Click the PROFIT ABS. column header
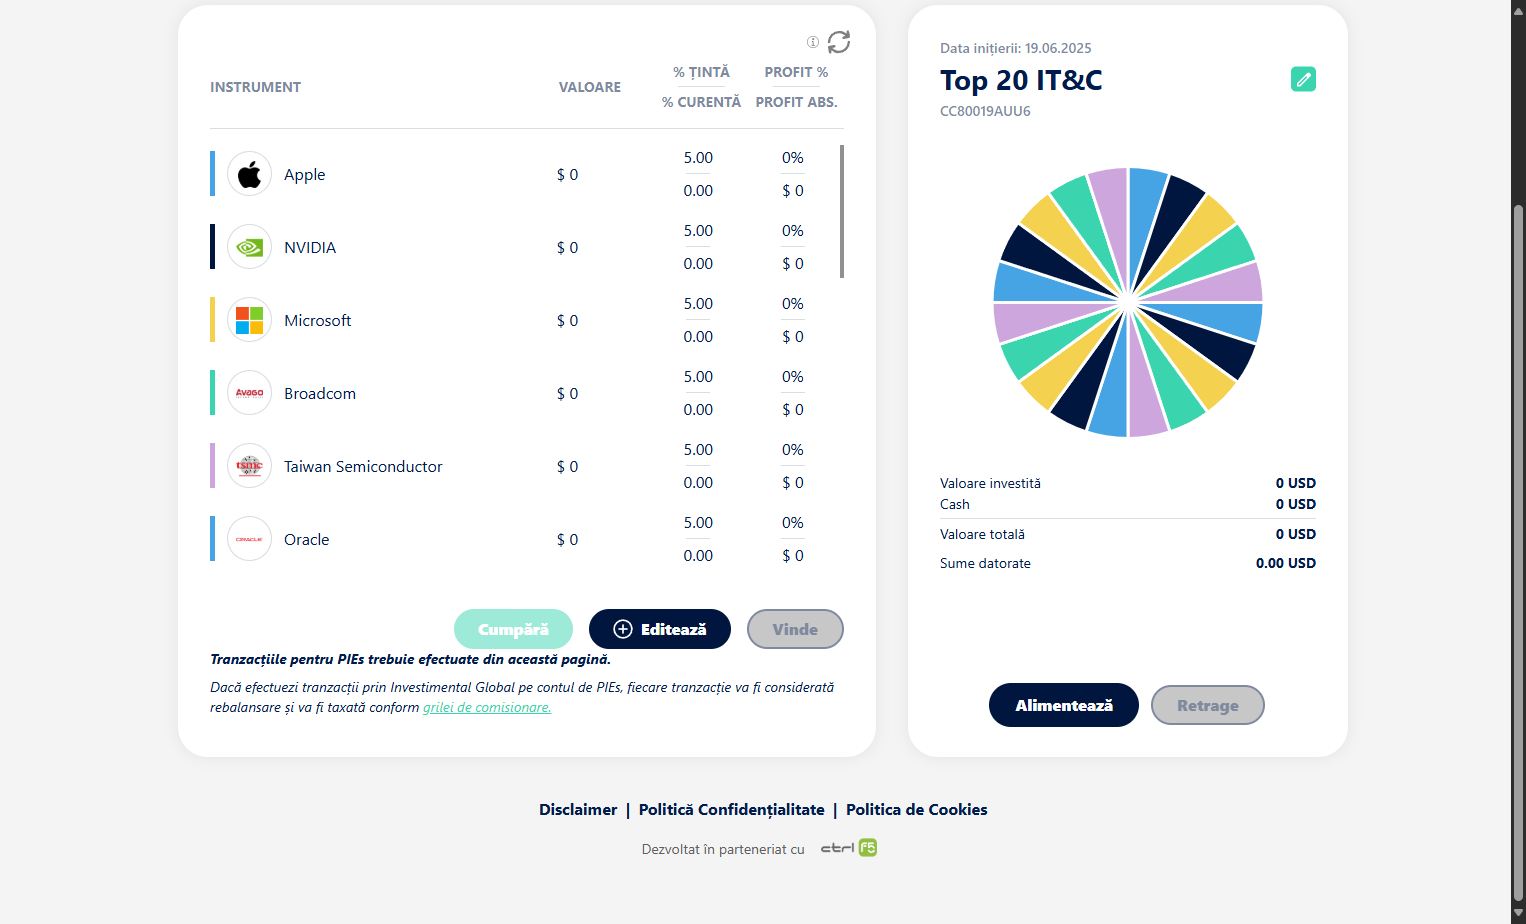The width and height of the screenshot is (1526, 924). pyautogui.click(x=796, y=102)
